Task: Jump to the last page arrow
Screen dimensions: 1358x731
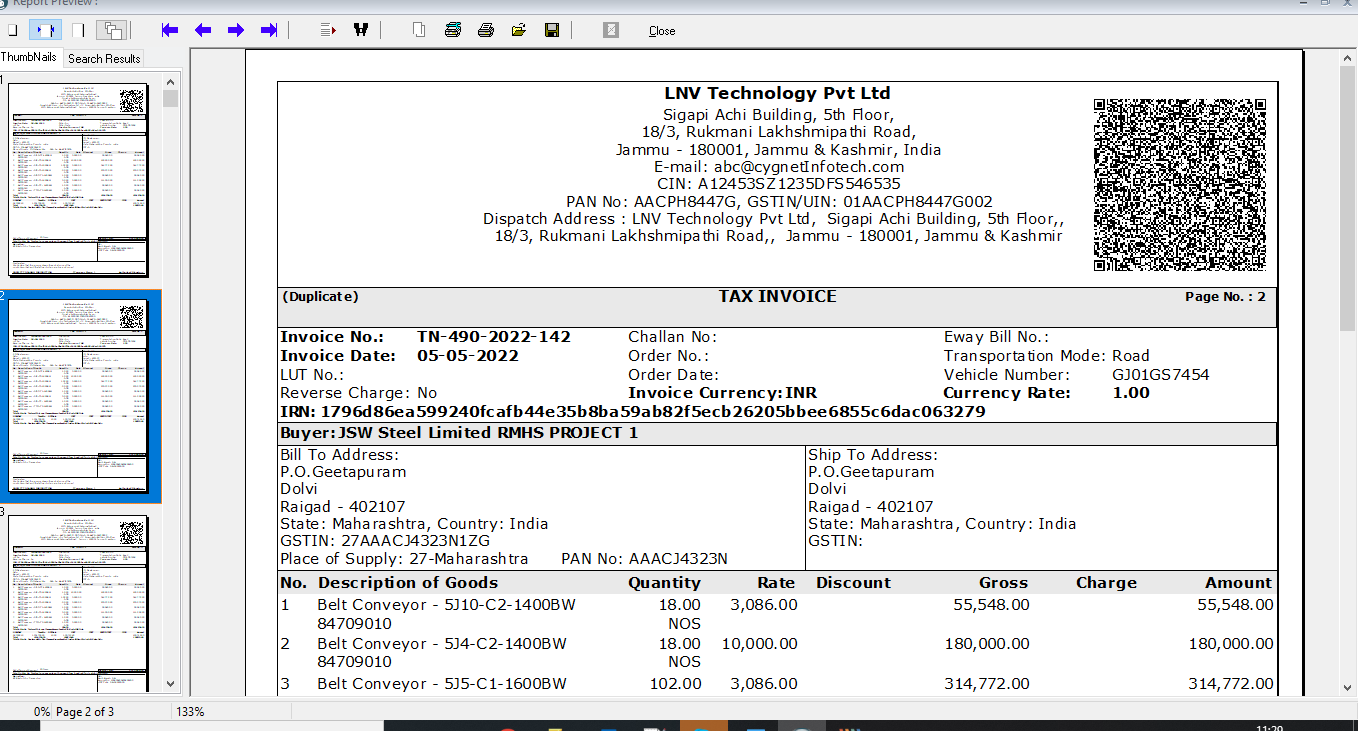Action: (x=269, y=30)
